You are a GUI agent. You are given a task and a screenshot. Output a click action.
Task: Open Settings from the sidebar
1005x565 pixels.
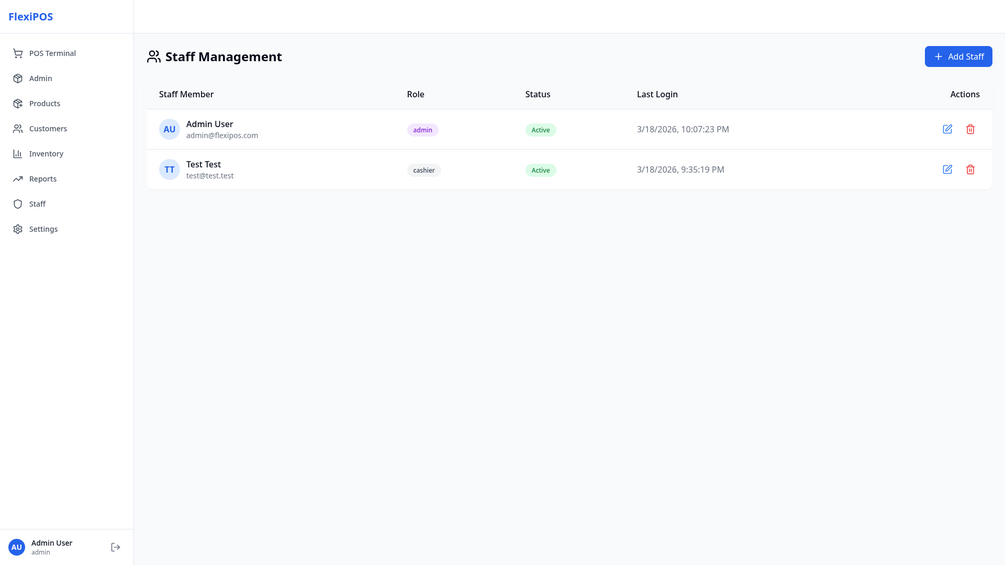[x=43, y=229]
